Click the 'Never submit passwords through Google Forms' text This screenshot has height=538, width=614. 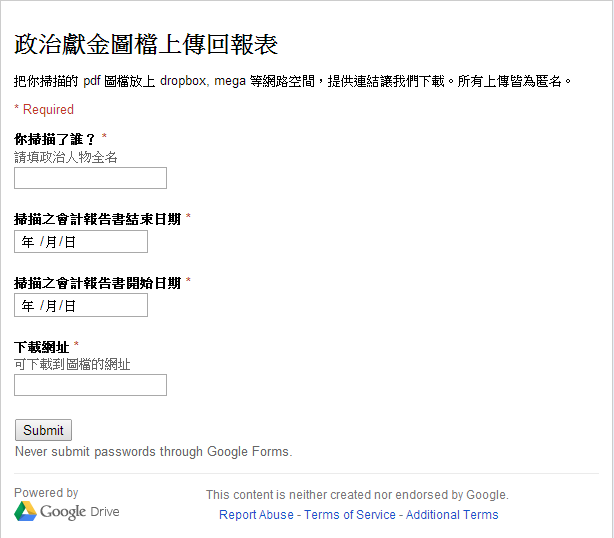(x=154, y=451)
